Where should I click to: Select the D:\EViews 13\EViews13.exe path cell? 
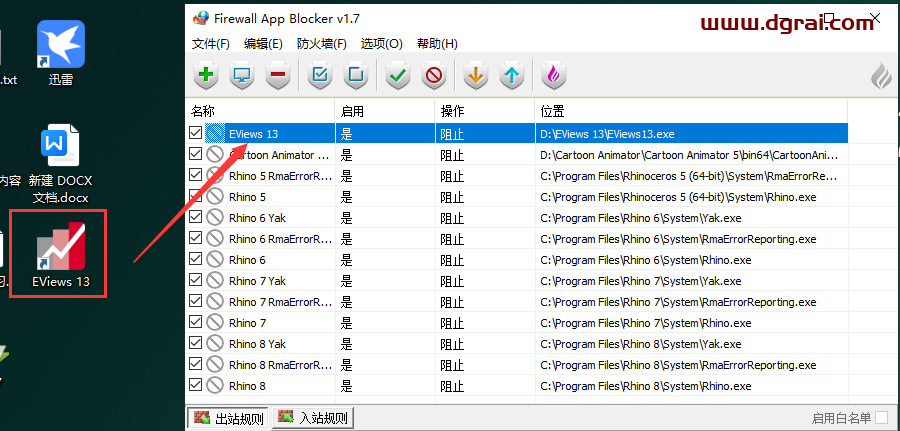[607, 134]
